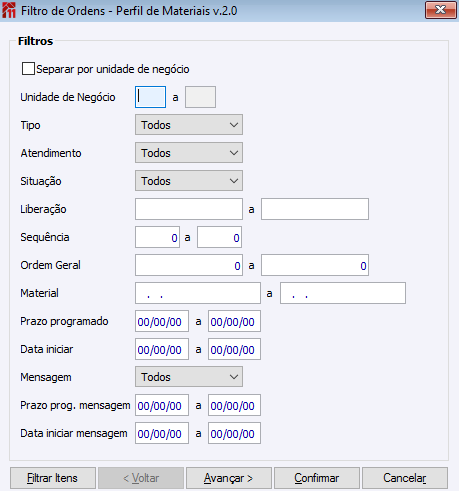The height and width of the screenshot is (491, 459).
Task: Click the Prazo programado end date
Action: coord(234,321)
